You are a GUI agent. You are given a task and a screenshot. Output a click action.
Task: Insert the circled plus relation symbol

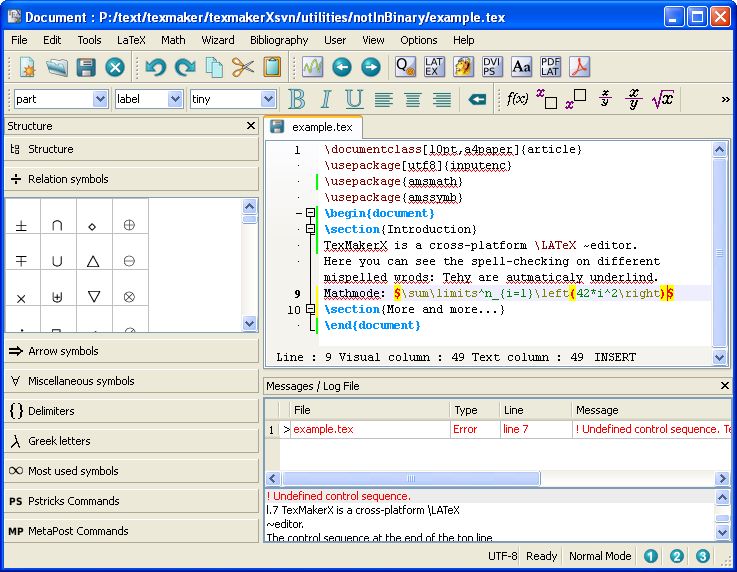(x=129, y=226)
